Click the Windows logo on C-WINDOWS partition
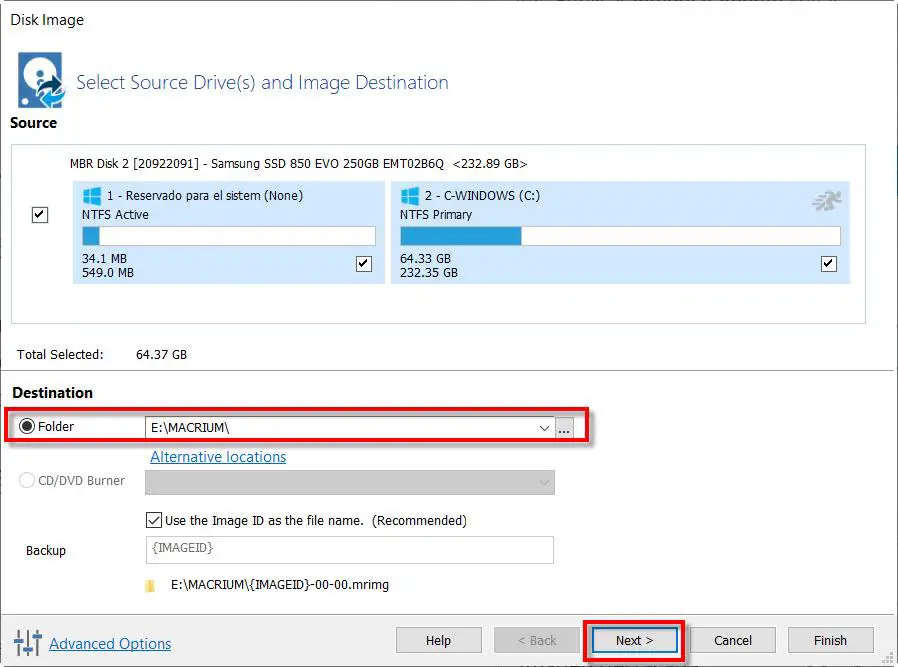 point(410,196)
